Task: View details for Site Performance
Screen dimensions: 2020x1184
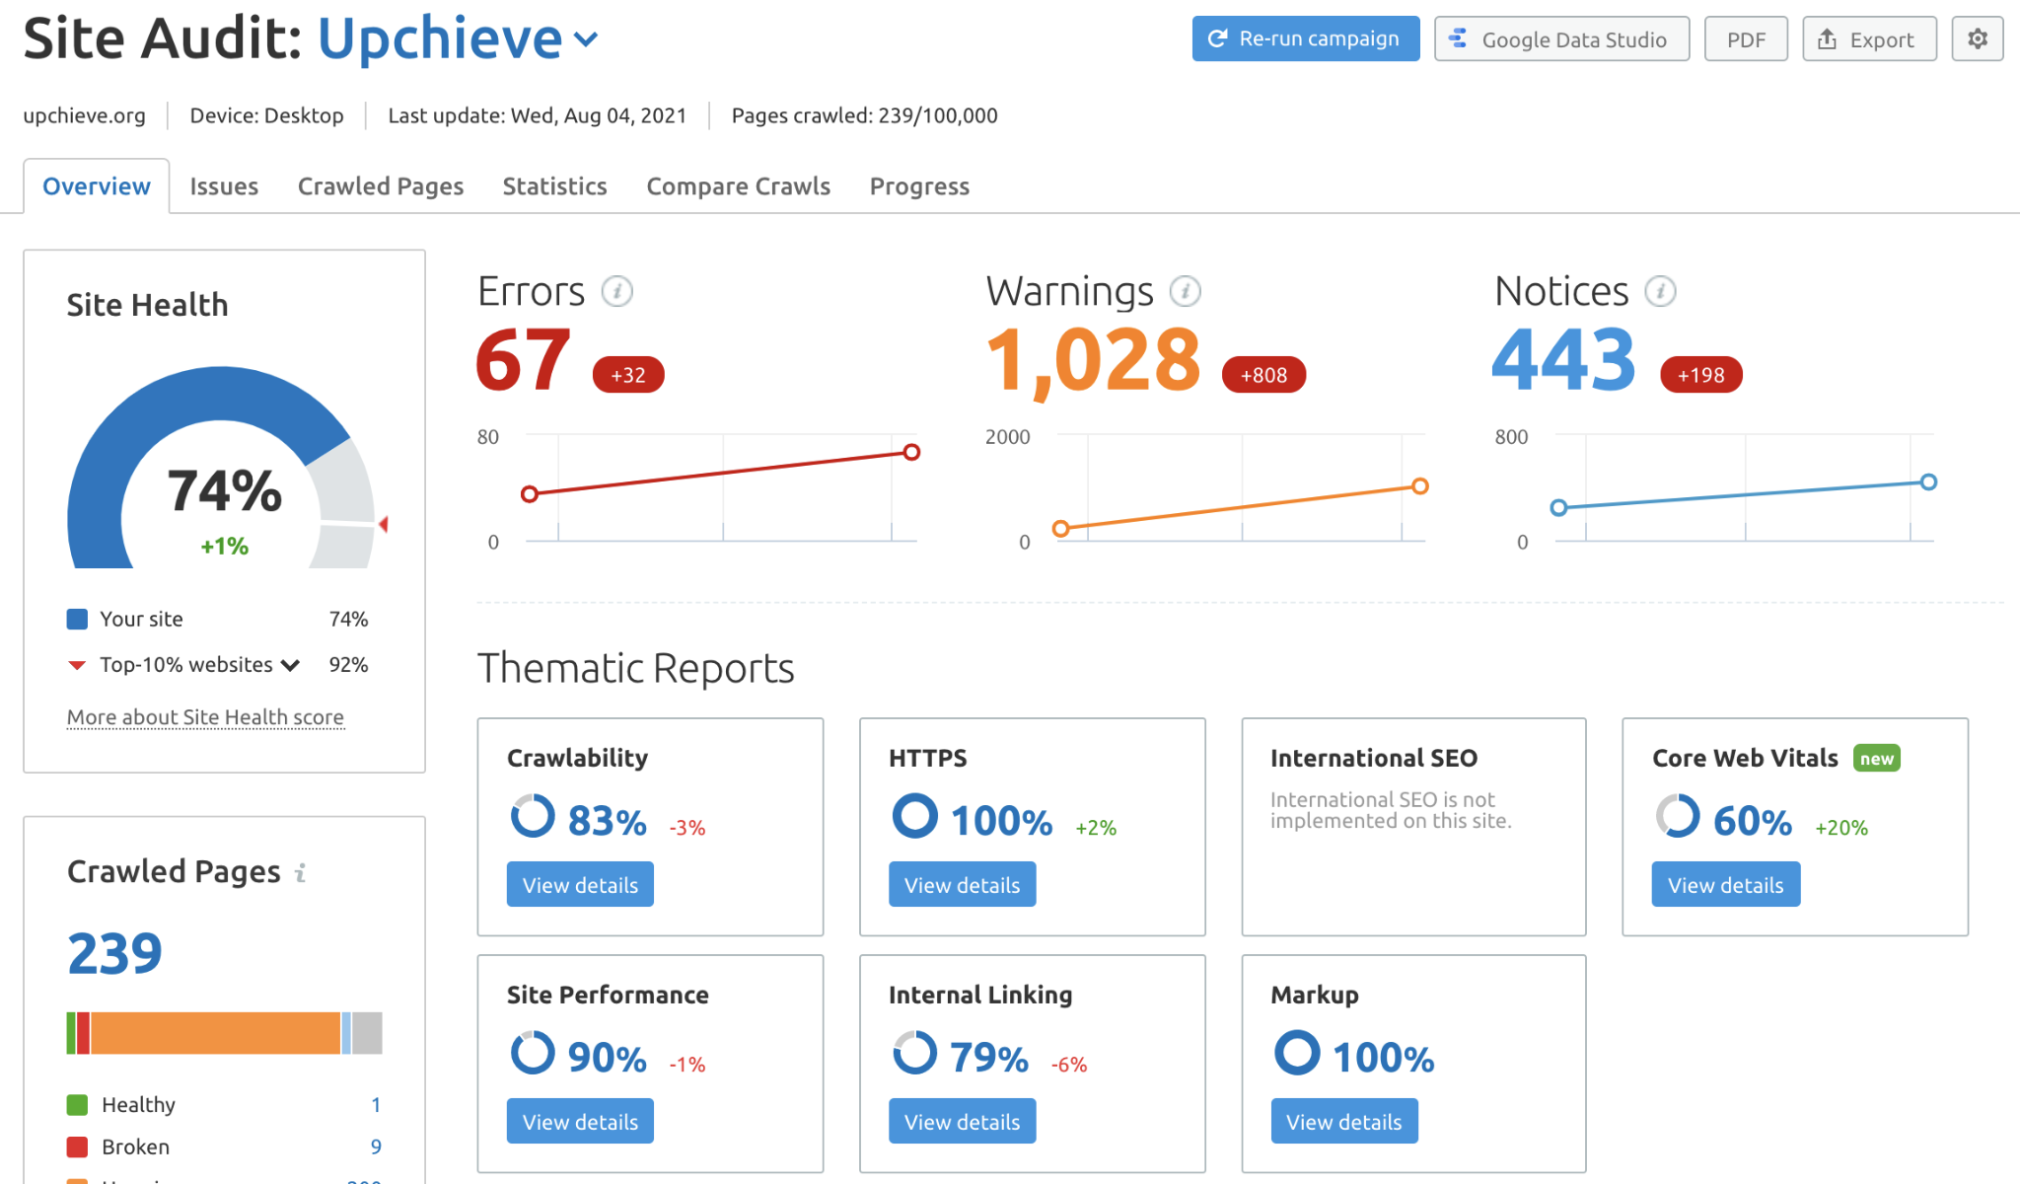Action: click(x=580, y=1122)
